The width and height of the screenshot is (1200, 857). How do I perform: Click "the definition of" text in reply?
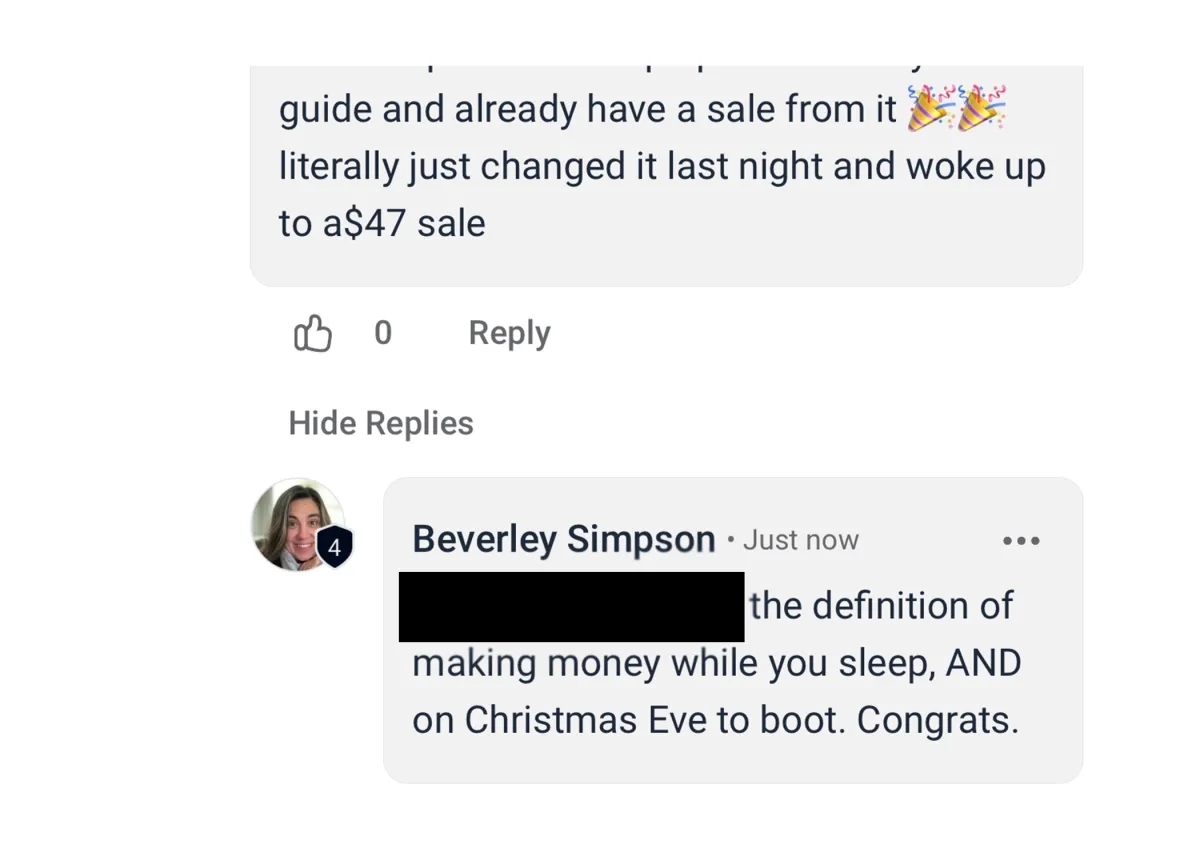881,606
